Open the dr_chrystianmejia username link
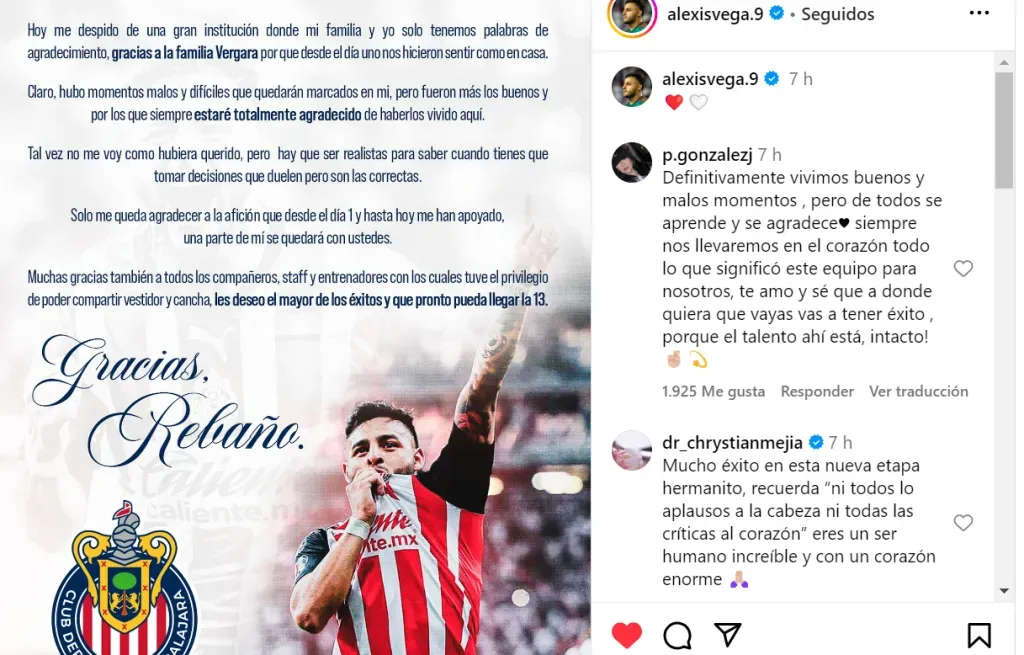The width and height of the screenshot is (1024, 655). pyautogui.click(x=732, y=443)
